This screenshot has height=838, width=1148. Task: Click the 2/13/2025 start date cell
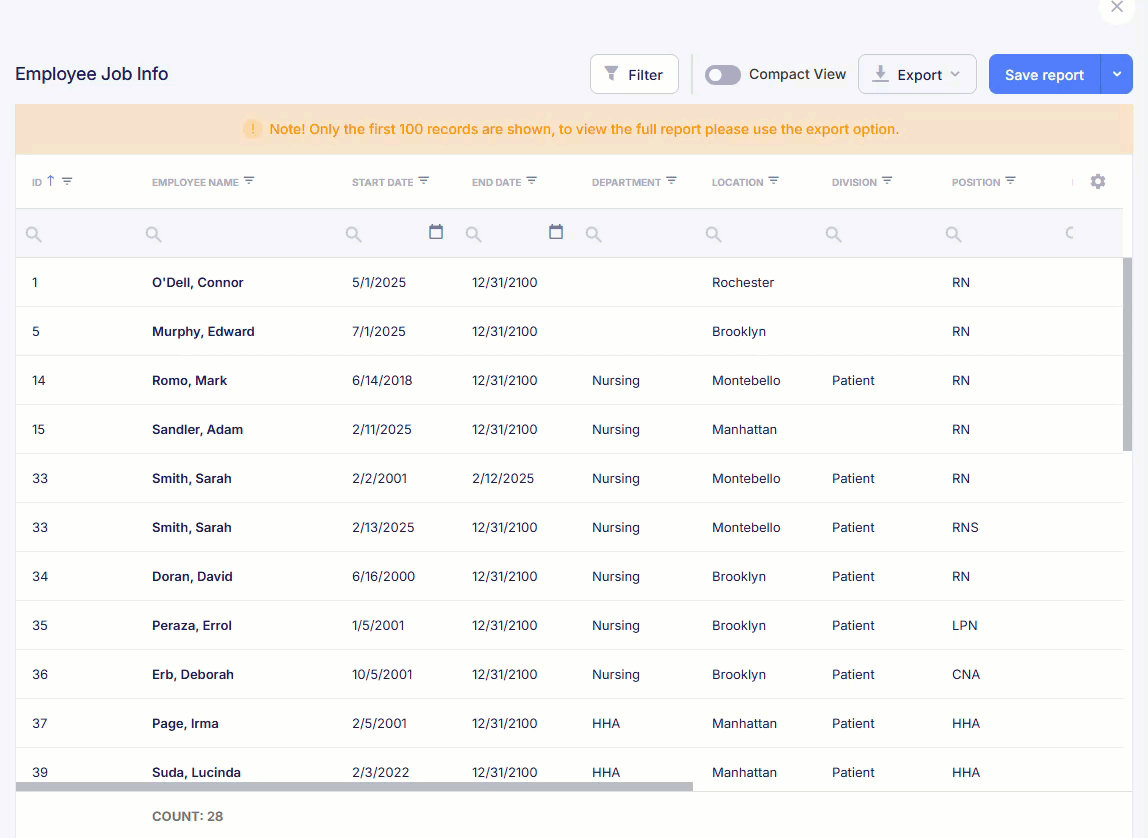tap(382, 528)
